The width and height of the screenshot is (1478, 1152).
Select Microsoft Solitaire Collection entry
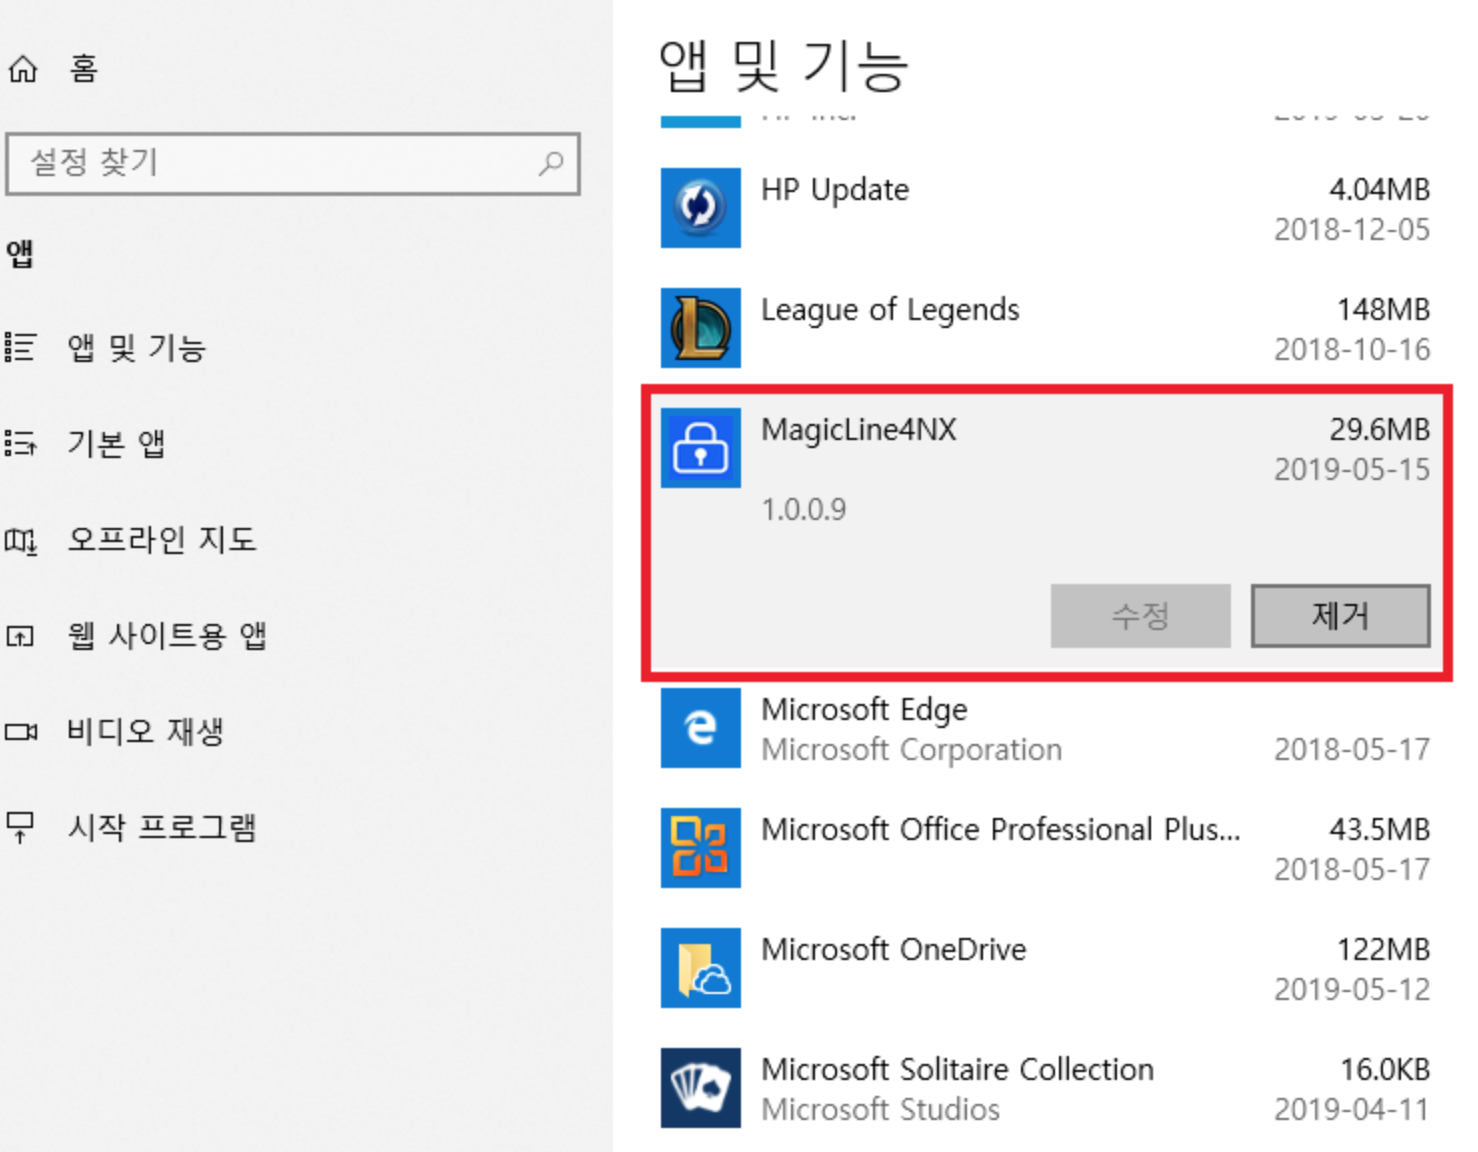click(957, 1070)
